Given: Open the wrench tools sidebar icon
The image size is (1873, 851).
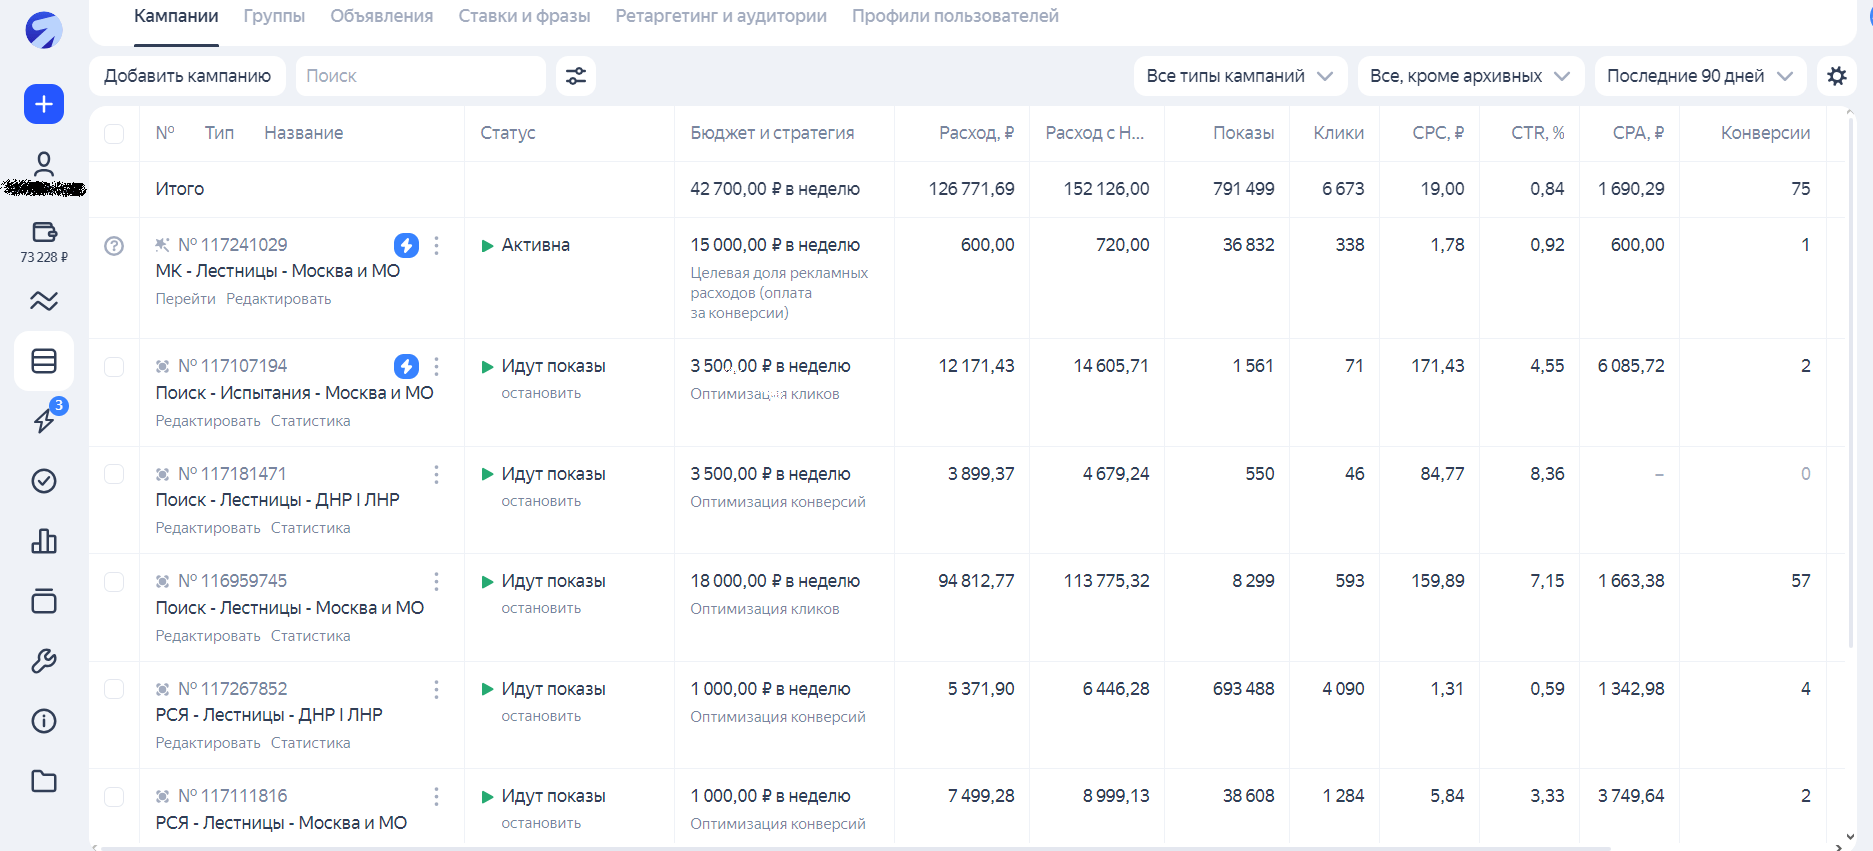Looking at the screenshot, I should (x=44, y=661).
